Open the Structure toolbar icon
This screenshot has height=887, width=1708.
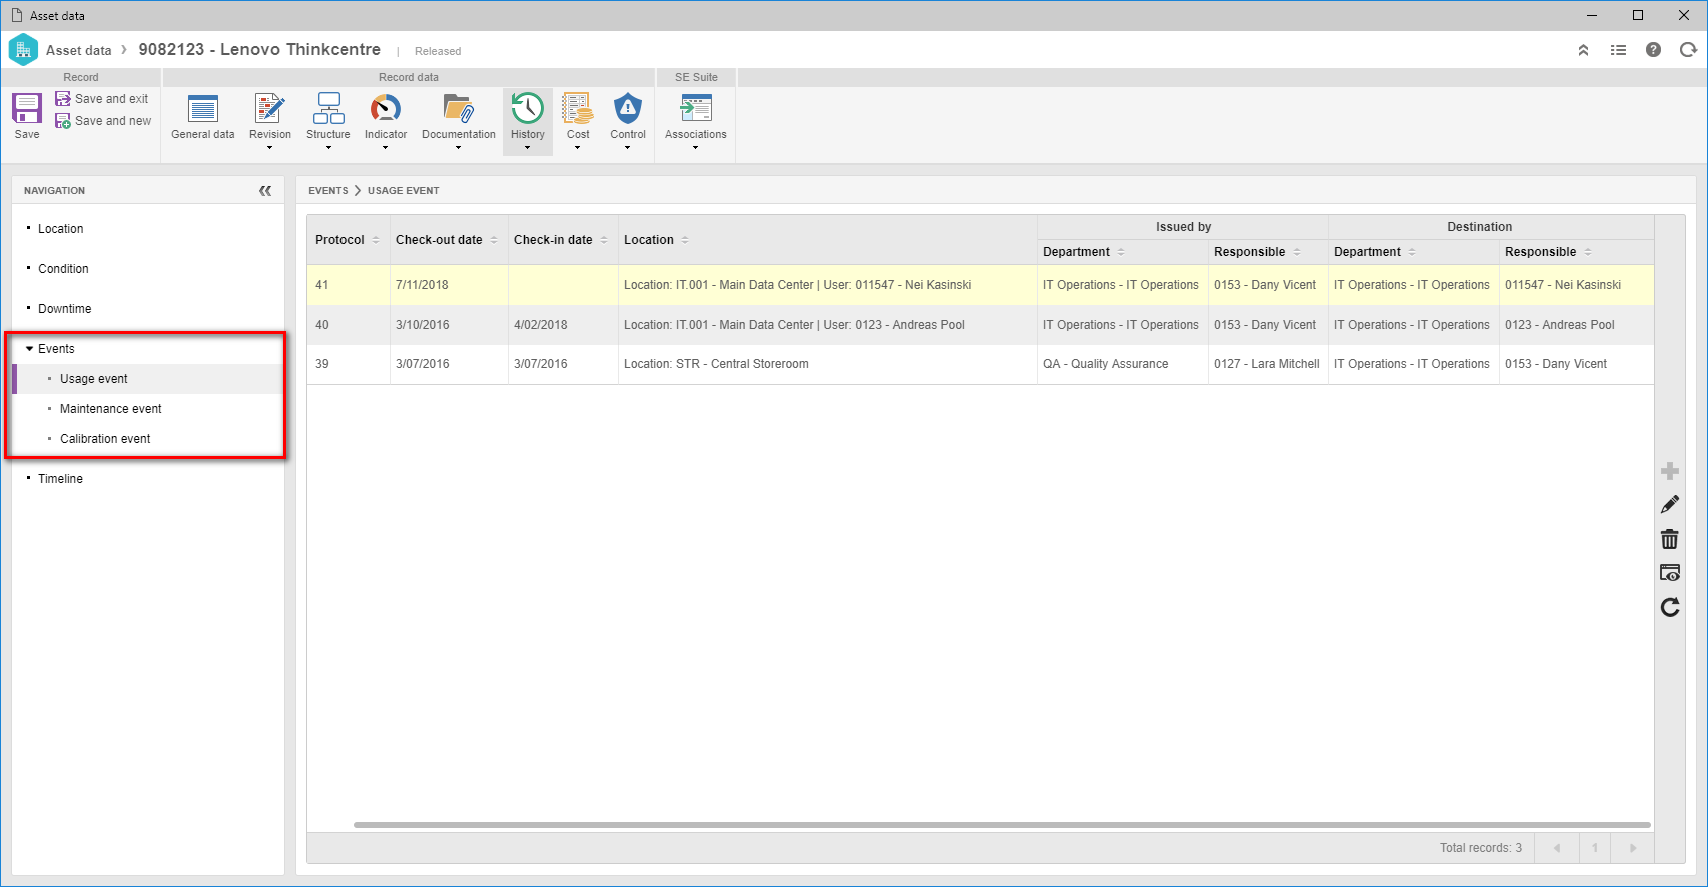point(328,108)
